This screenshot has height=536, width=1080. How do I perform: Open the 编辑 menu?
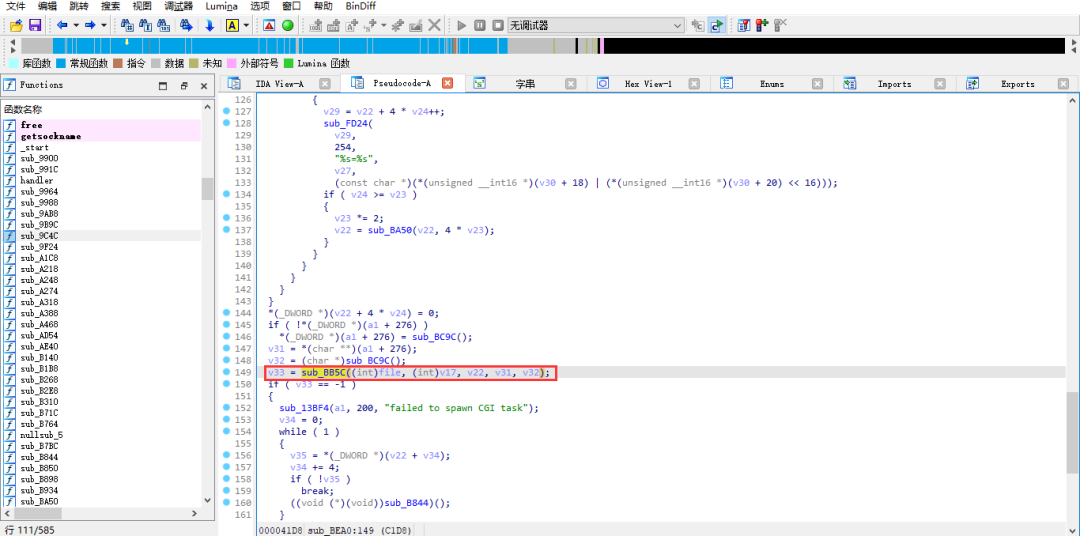48,6
